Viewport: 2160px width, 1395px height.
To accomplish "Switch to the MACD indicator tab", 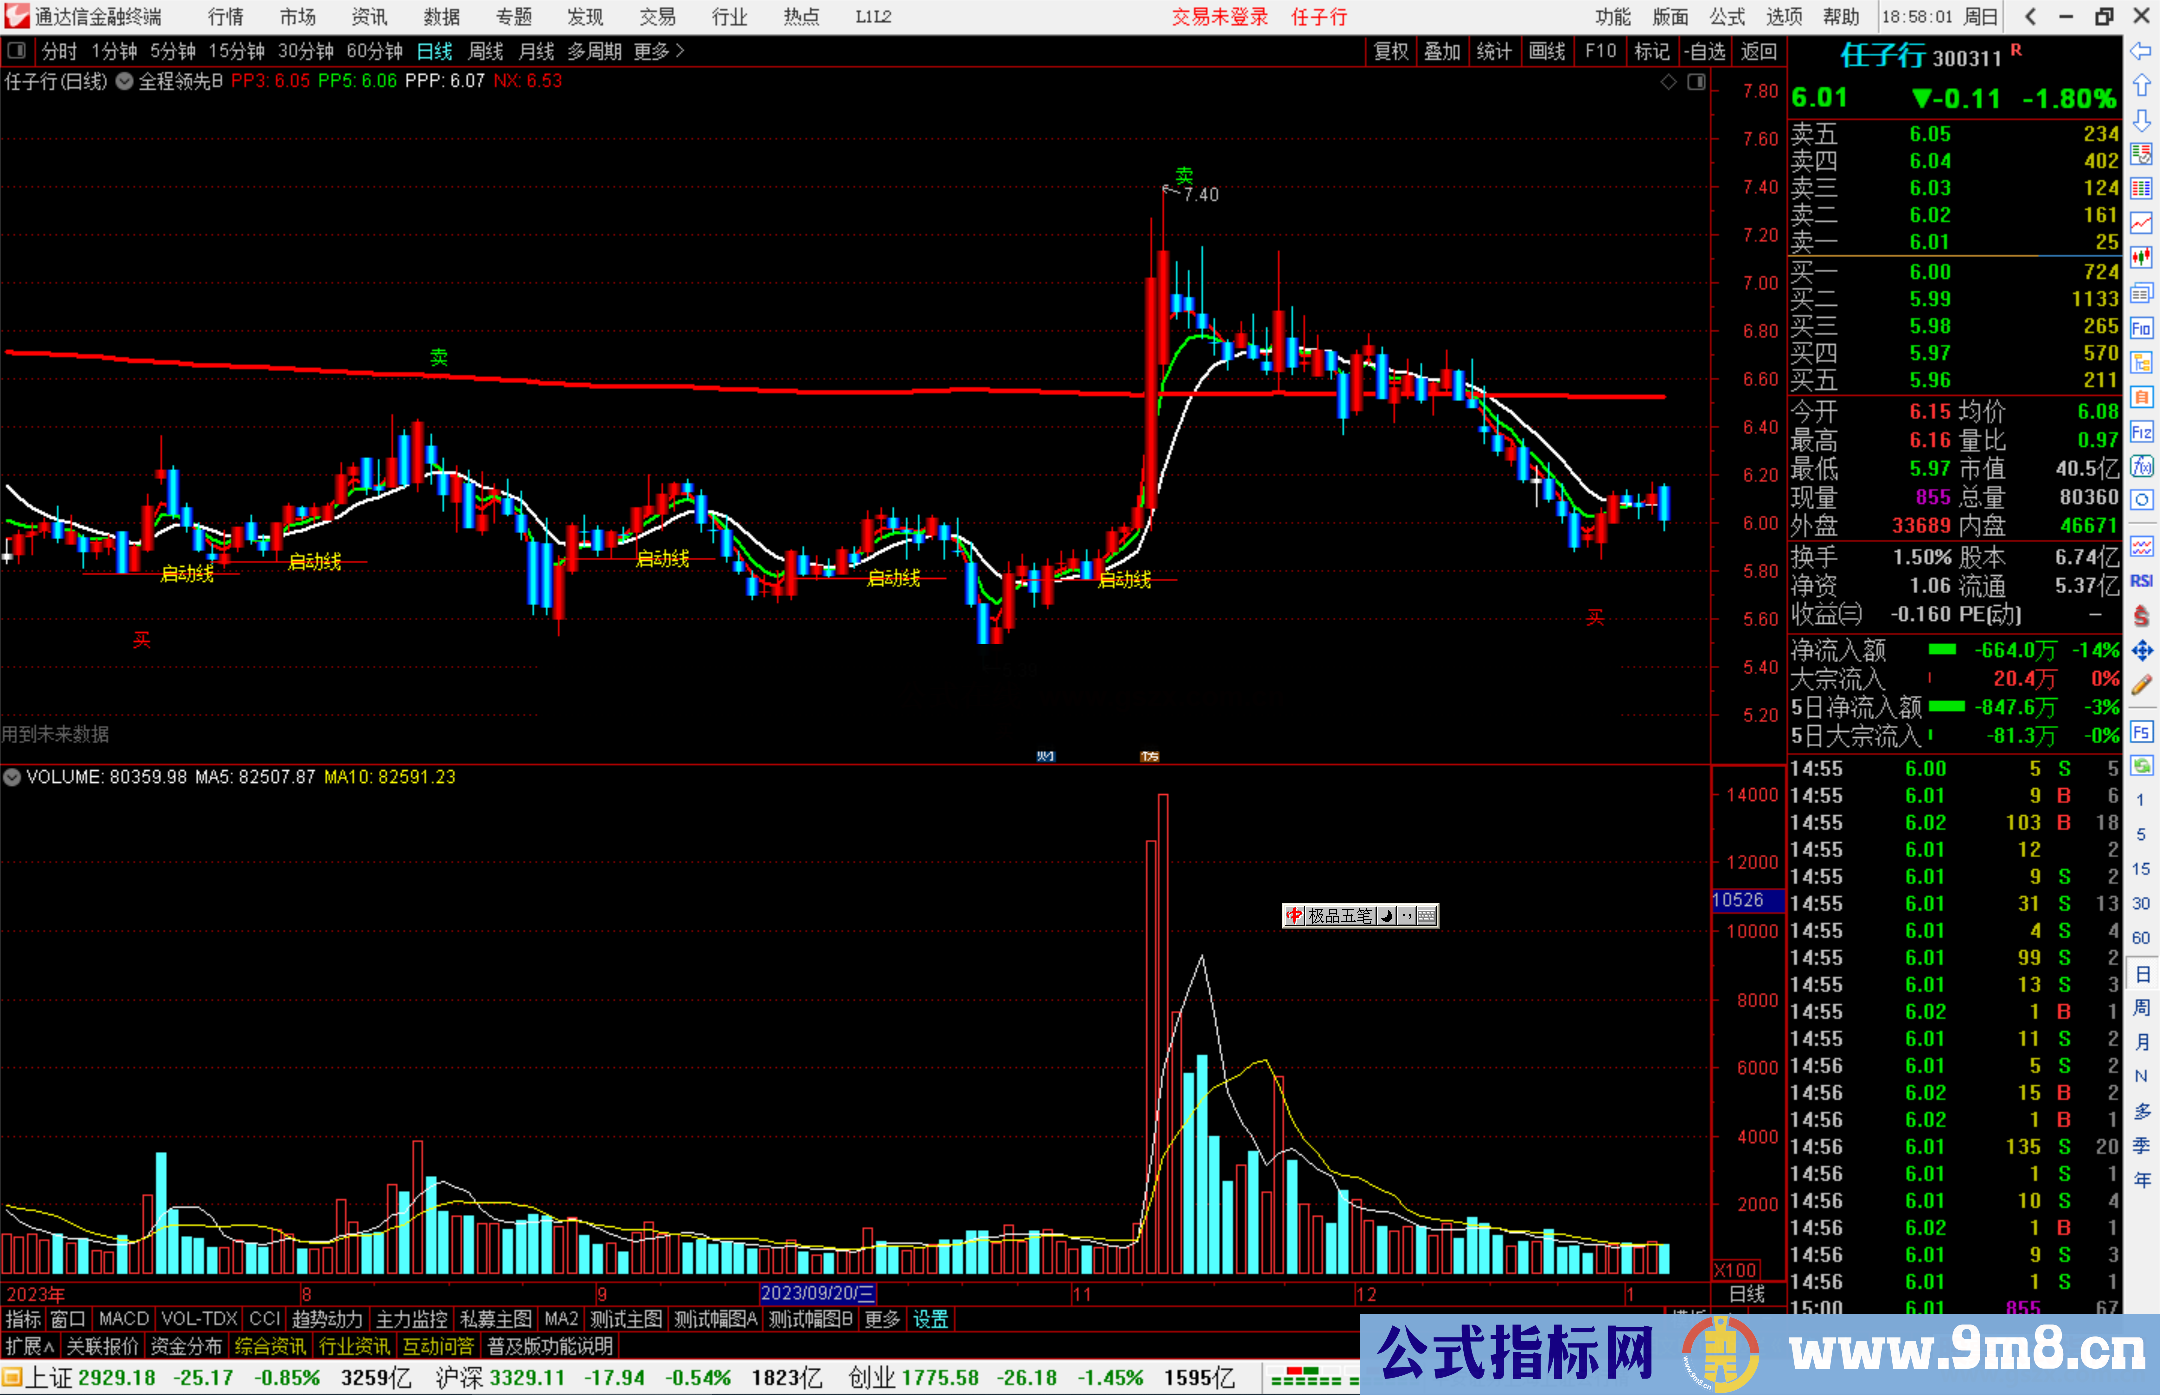I will 123,1319.
